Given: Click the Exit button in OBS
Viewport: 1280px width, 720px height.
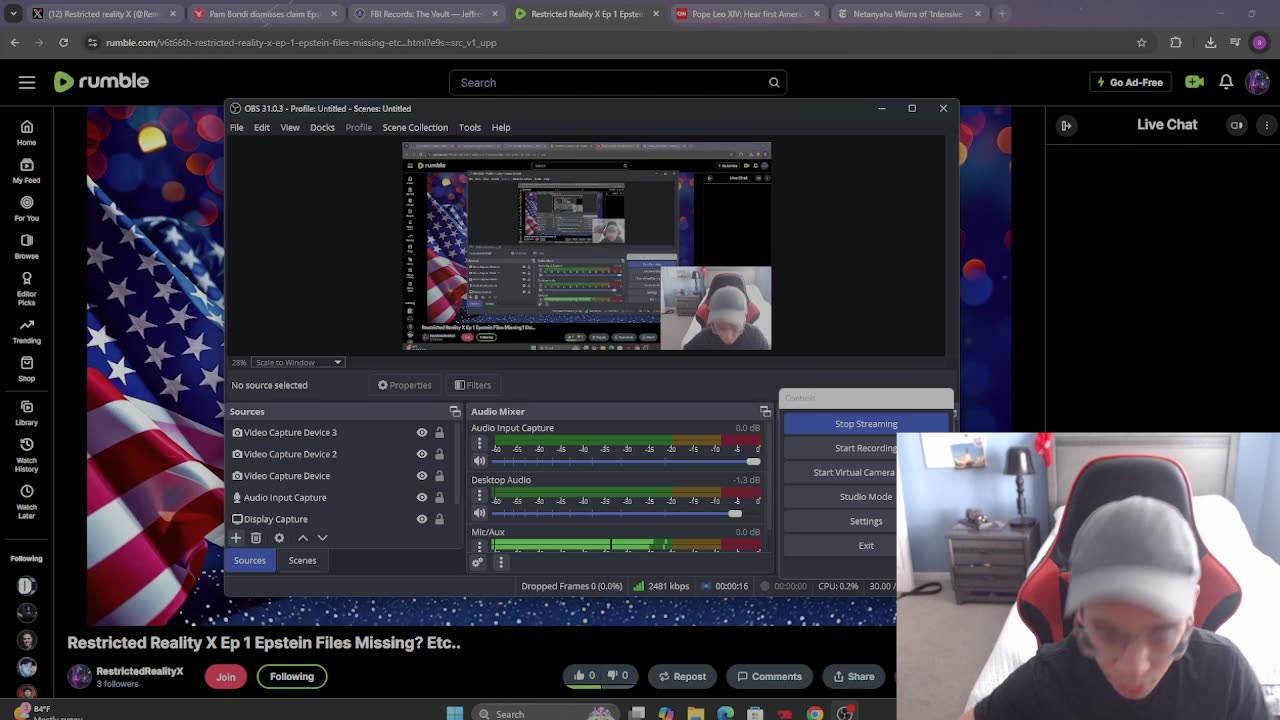Looking at the screenshot, I should click(866, 546).
